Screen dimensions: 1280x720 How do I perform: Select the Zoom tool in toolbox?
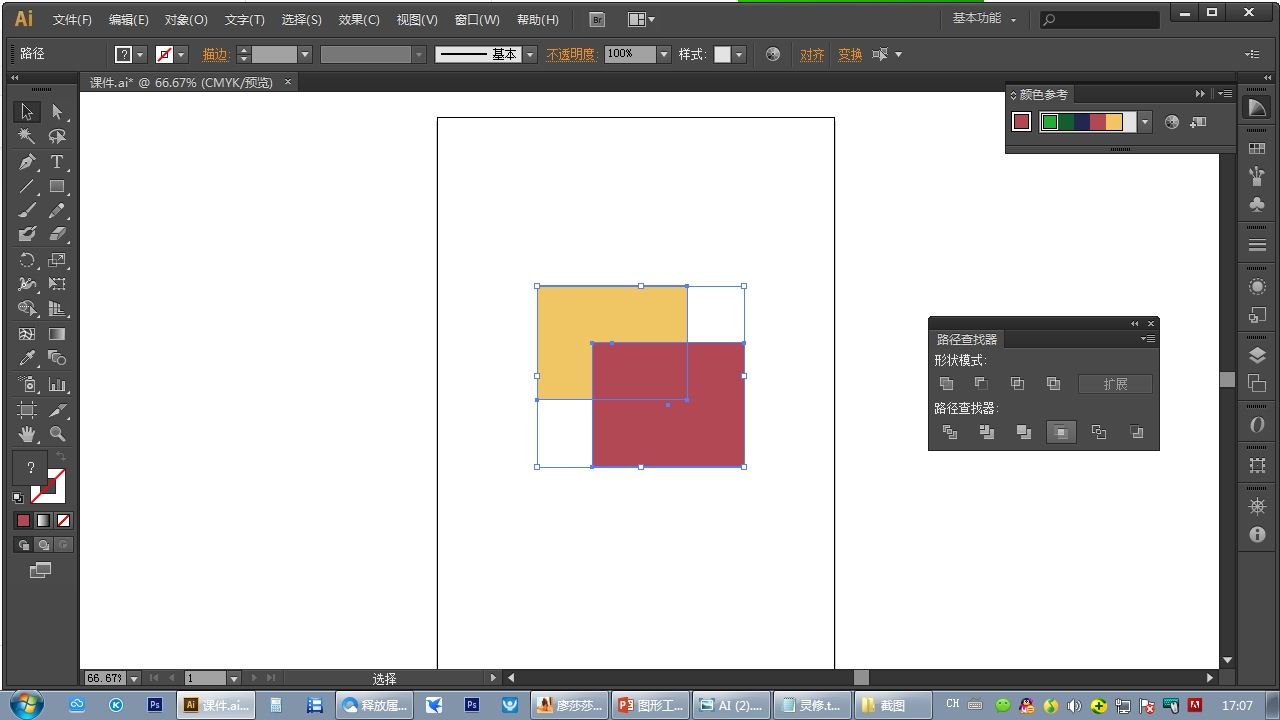pos(57,434)
